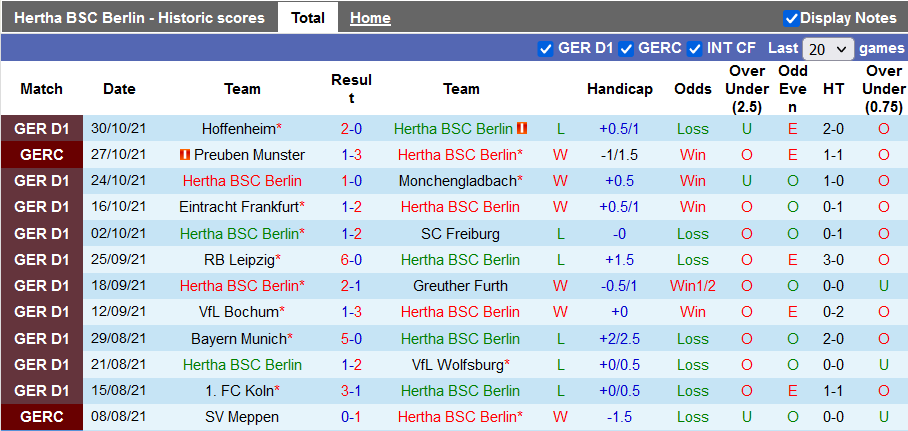908x431 pixels.
Task: Uncheck the GER D1 league filter
Action: (545, 48)
